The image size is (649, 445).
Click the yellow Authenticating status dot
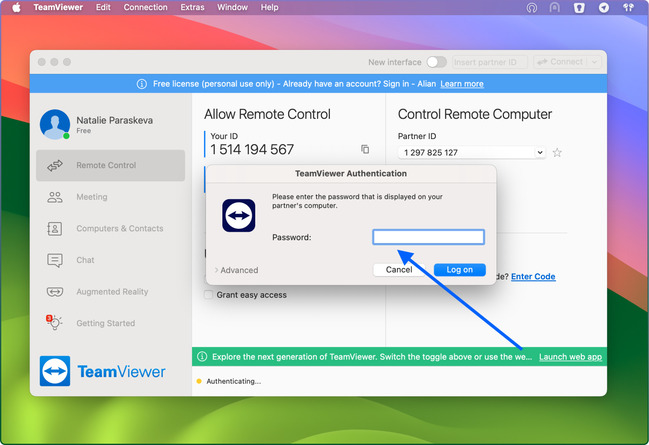coord(199,381)
